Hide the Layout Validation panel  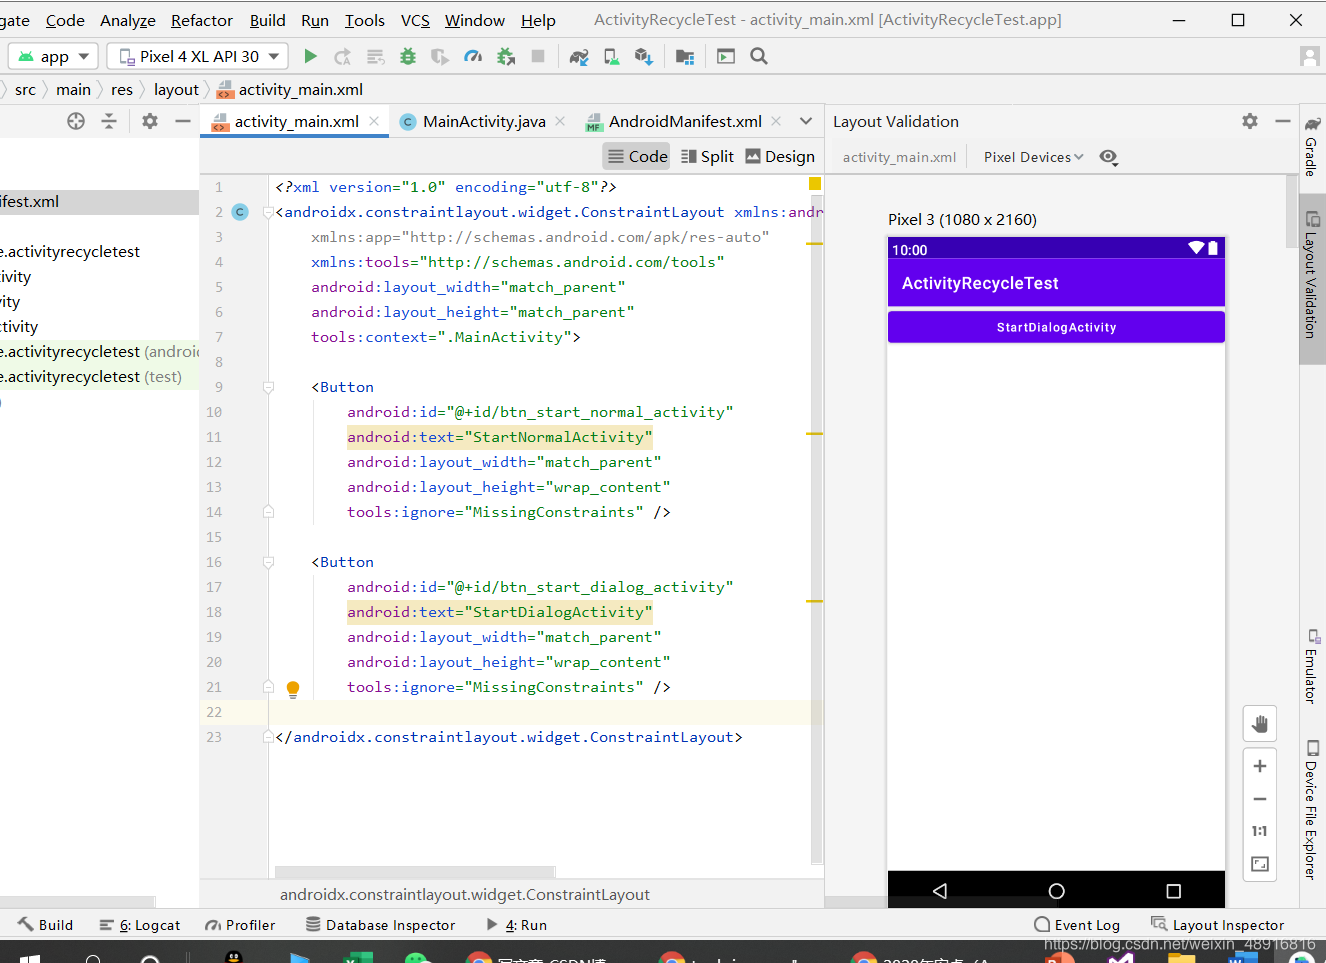pyautogui.click(x=1283, y=121)
